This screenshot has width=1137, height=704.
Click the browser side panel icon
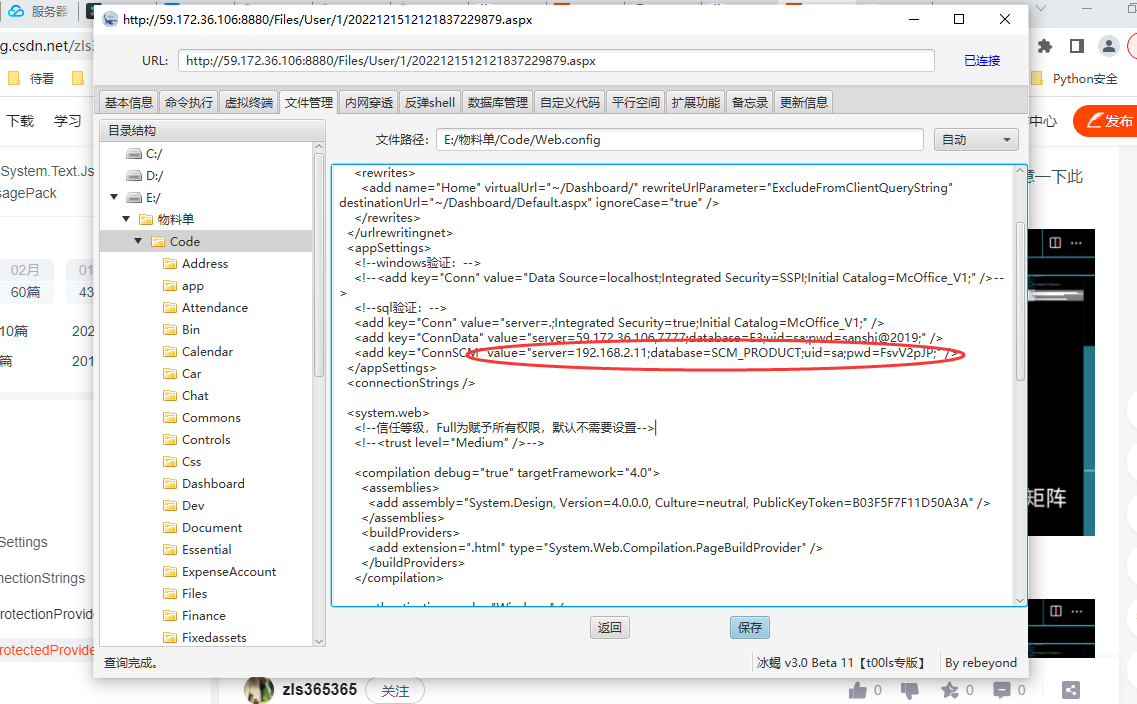1077,46
